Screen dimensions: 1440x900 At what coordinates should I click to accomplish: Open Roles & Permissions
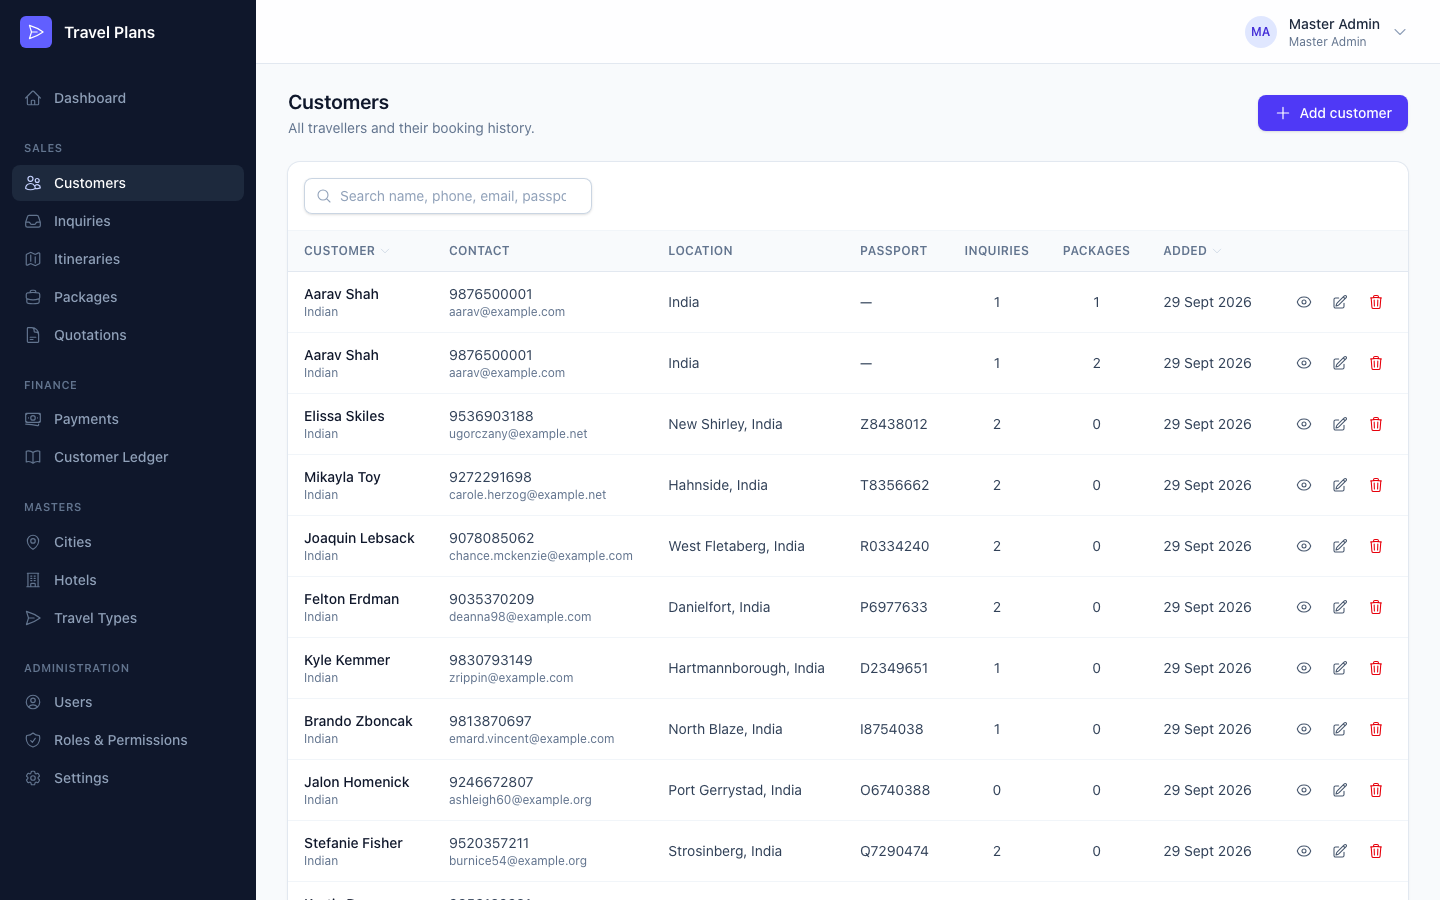pos(128,740)
